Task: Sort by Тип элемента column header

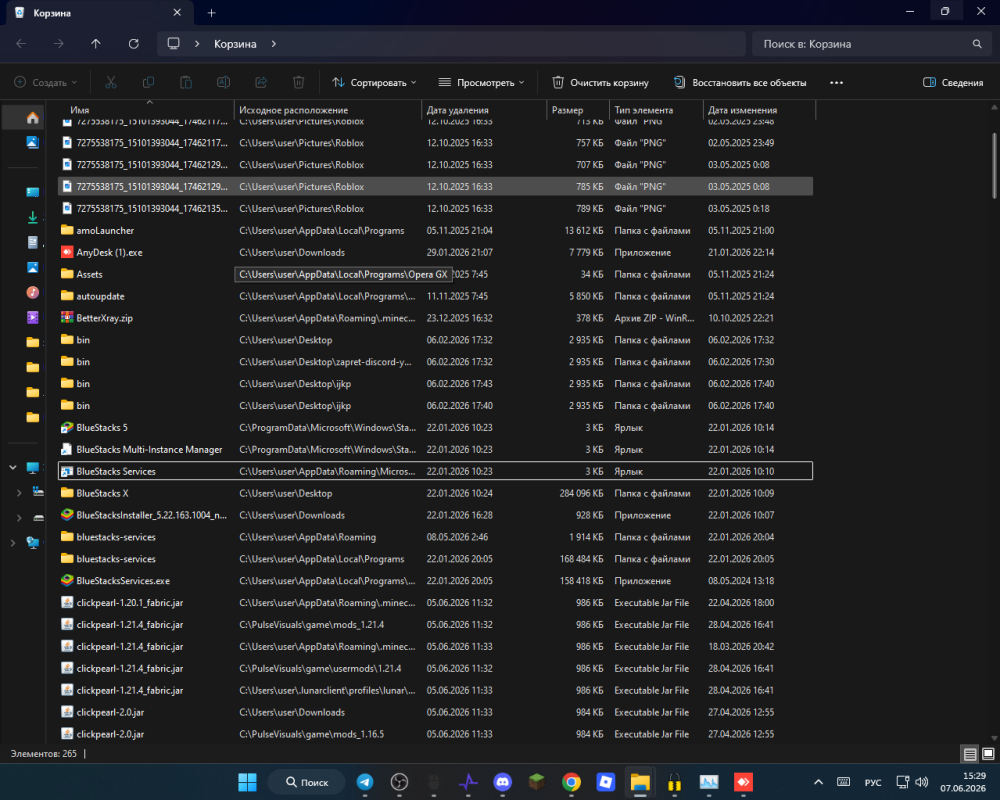Action: (656, 110)
